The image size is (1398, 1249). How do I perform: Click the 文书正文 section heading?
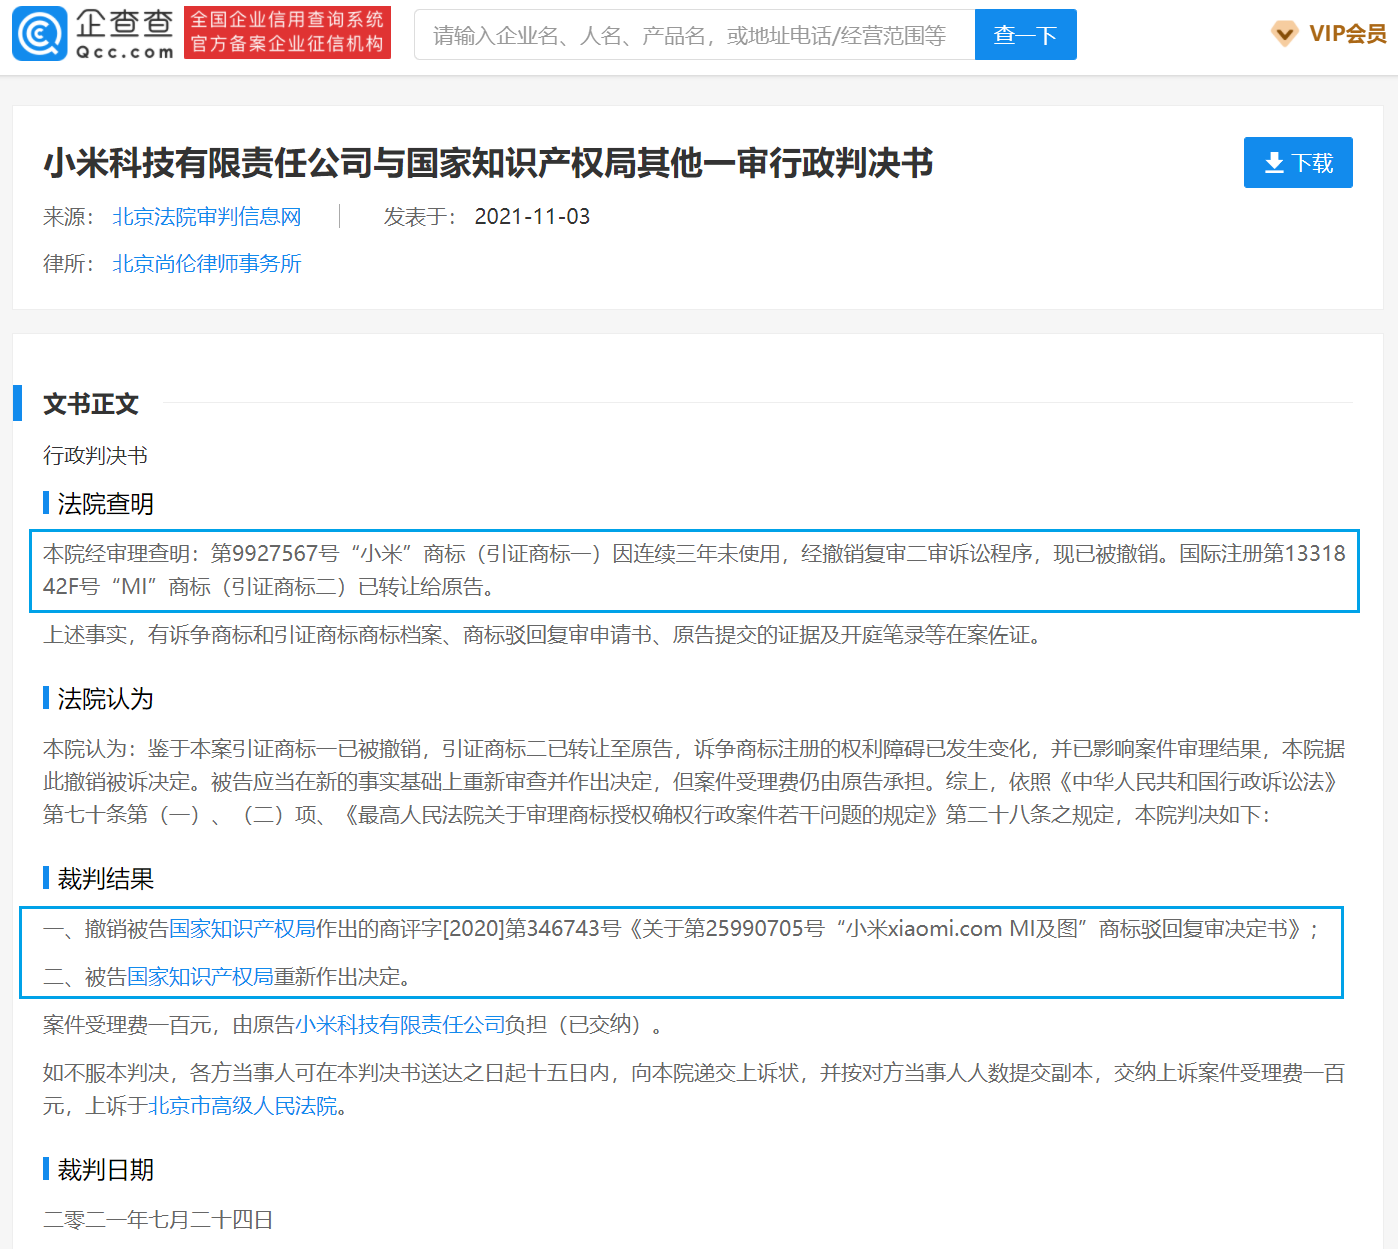click(91, 404)
